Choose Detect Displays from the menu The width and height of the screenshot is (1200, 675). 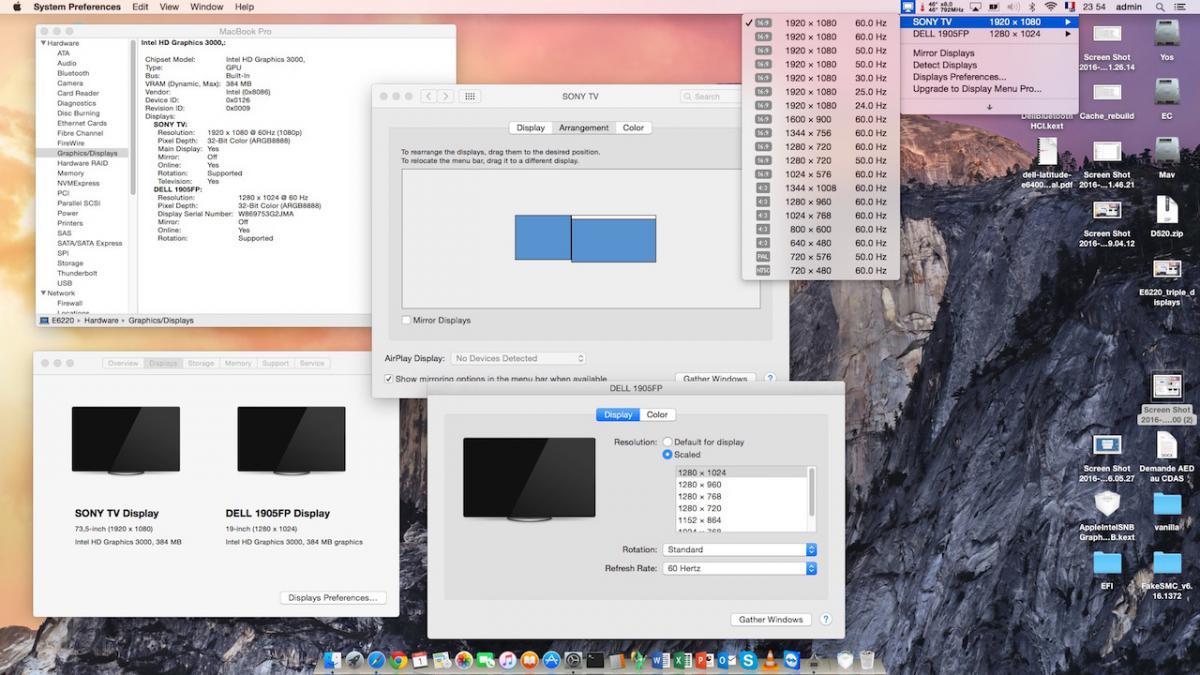(x=944, y=65)
